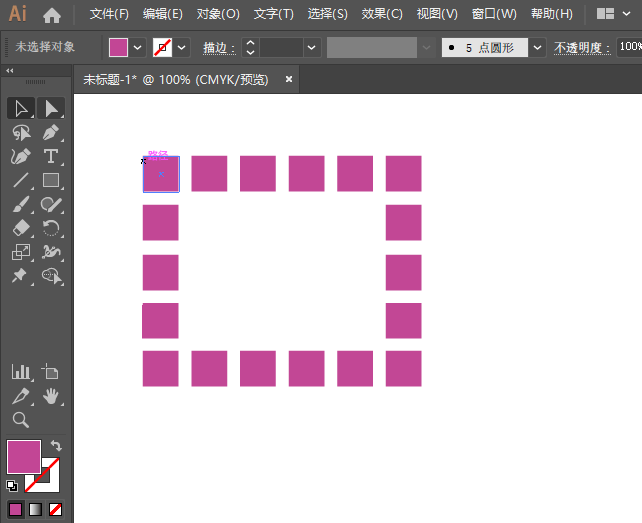Open the 5 点圆形 brush dropdown

tap(538, 47)
